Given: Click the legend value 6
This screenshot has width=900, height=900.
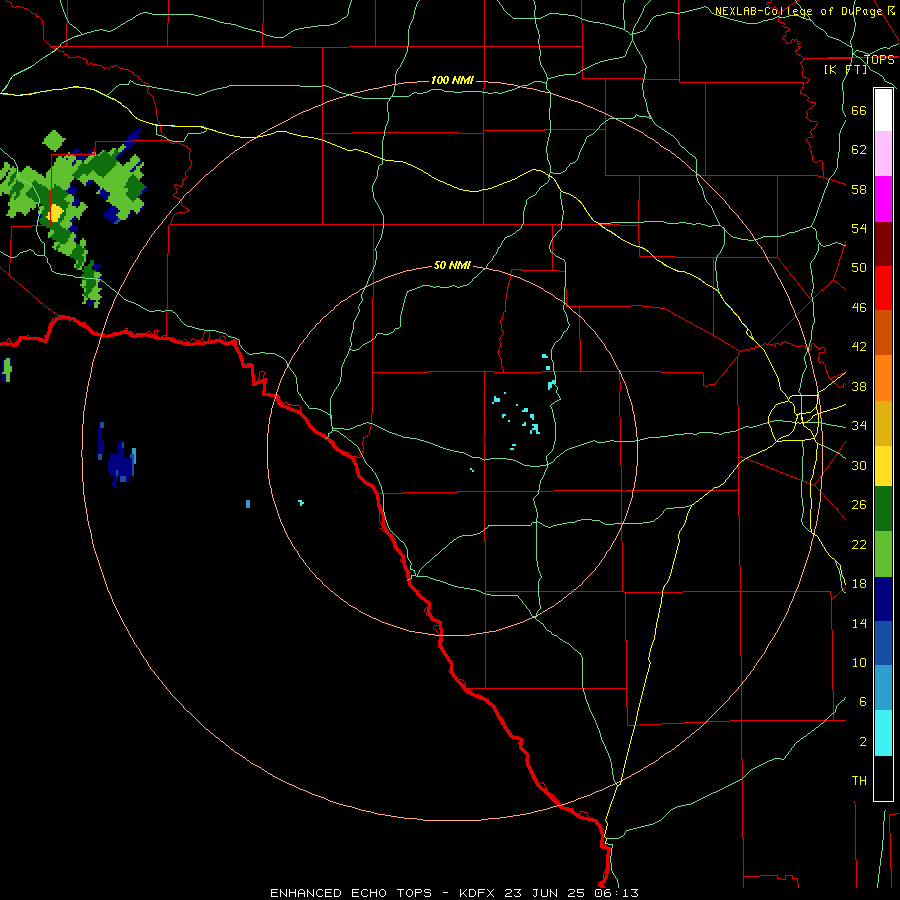Looking at the screenshot, I should click(862, 701).
